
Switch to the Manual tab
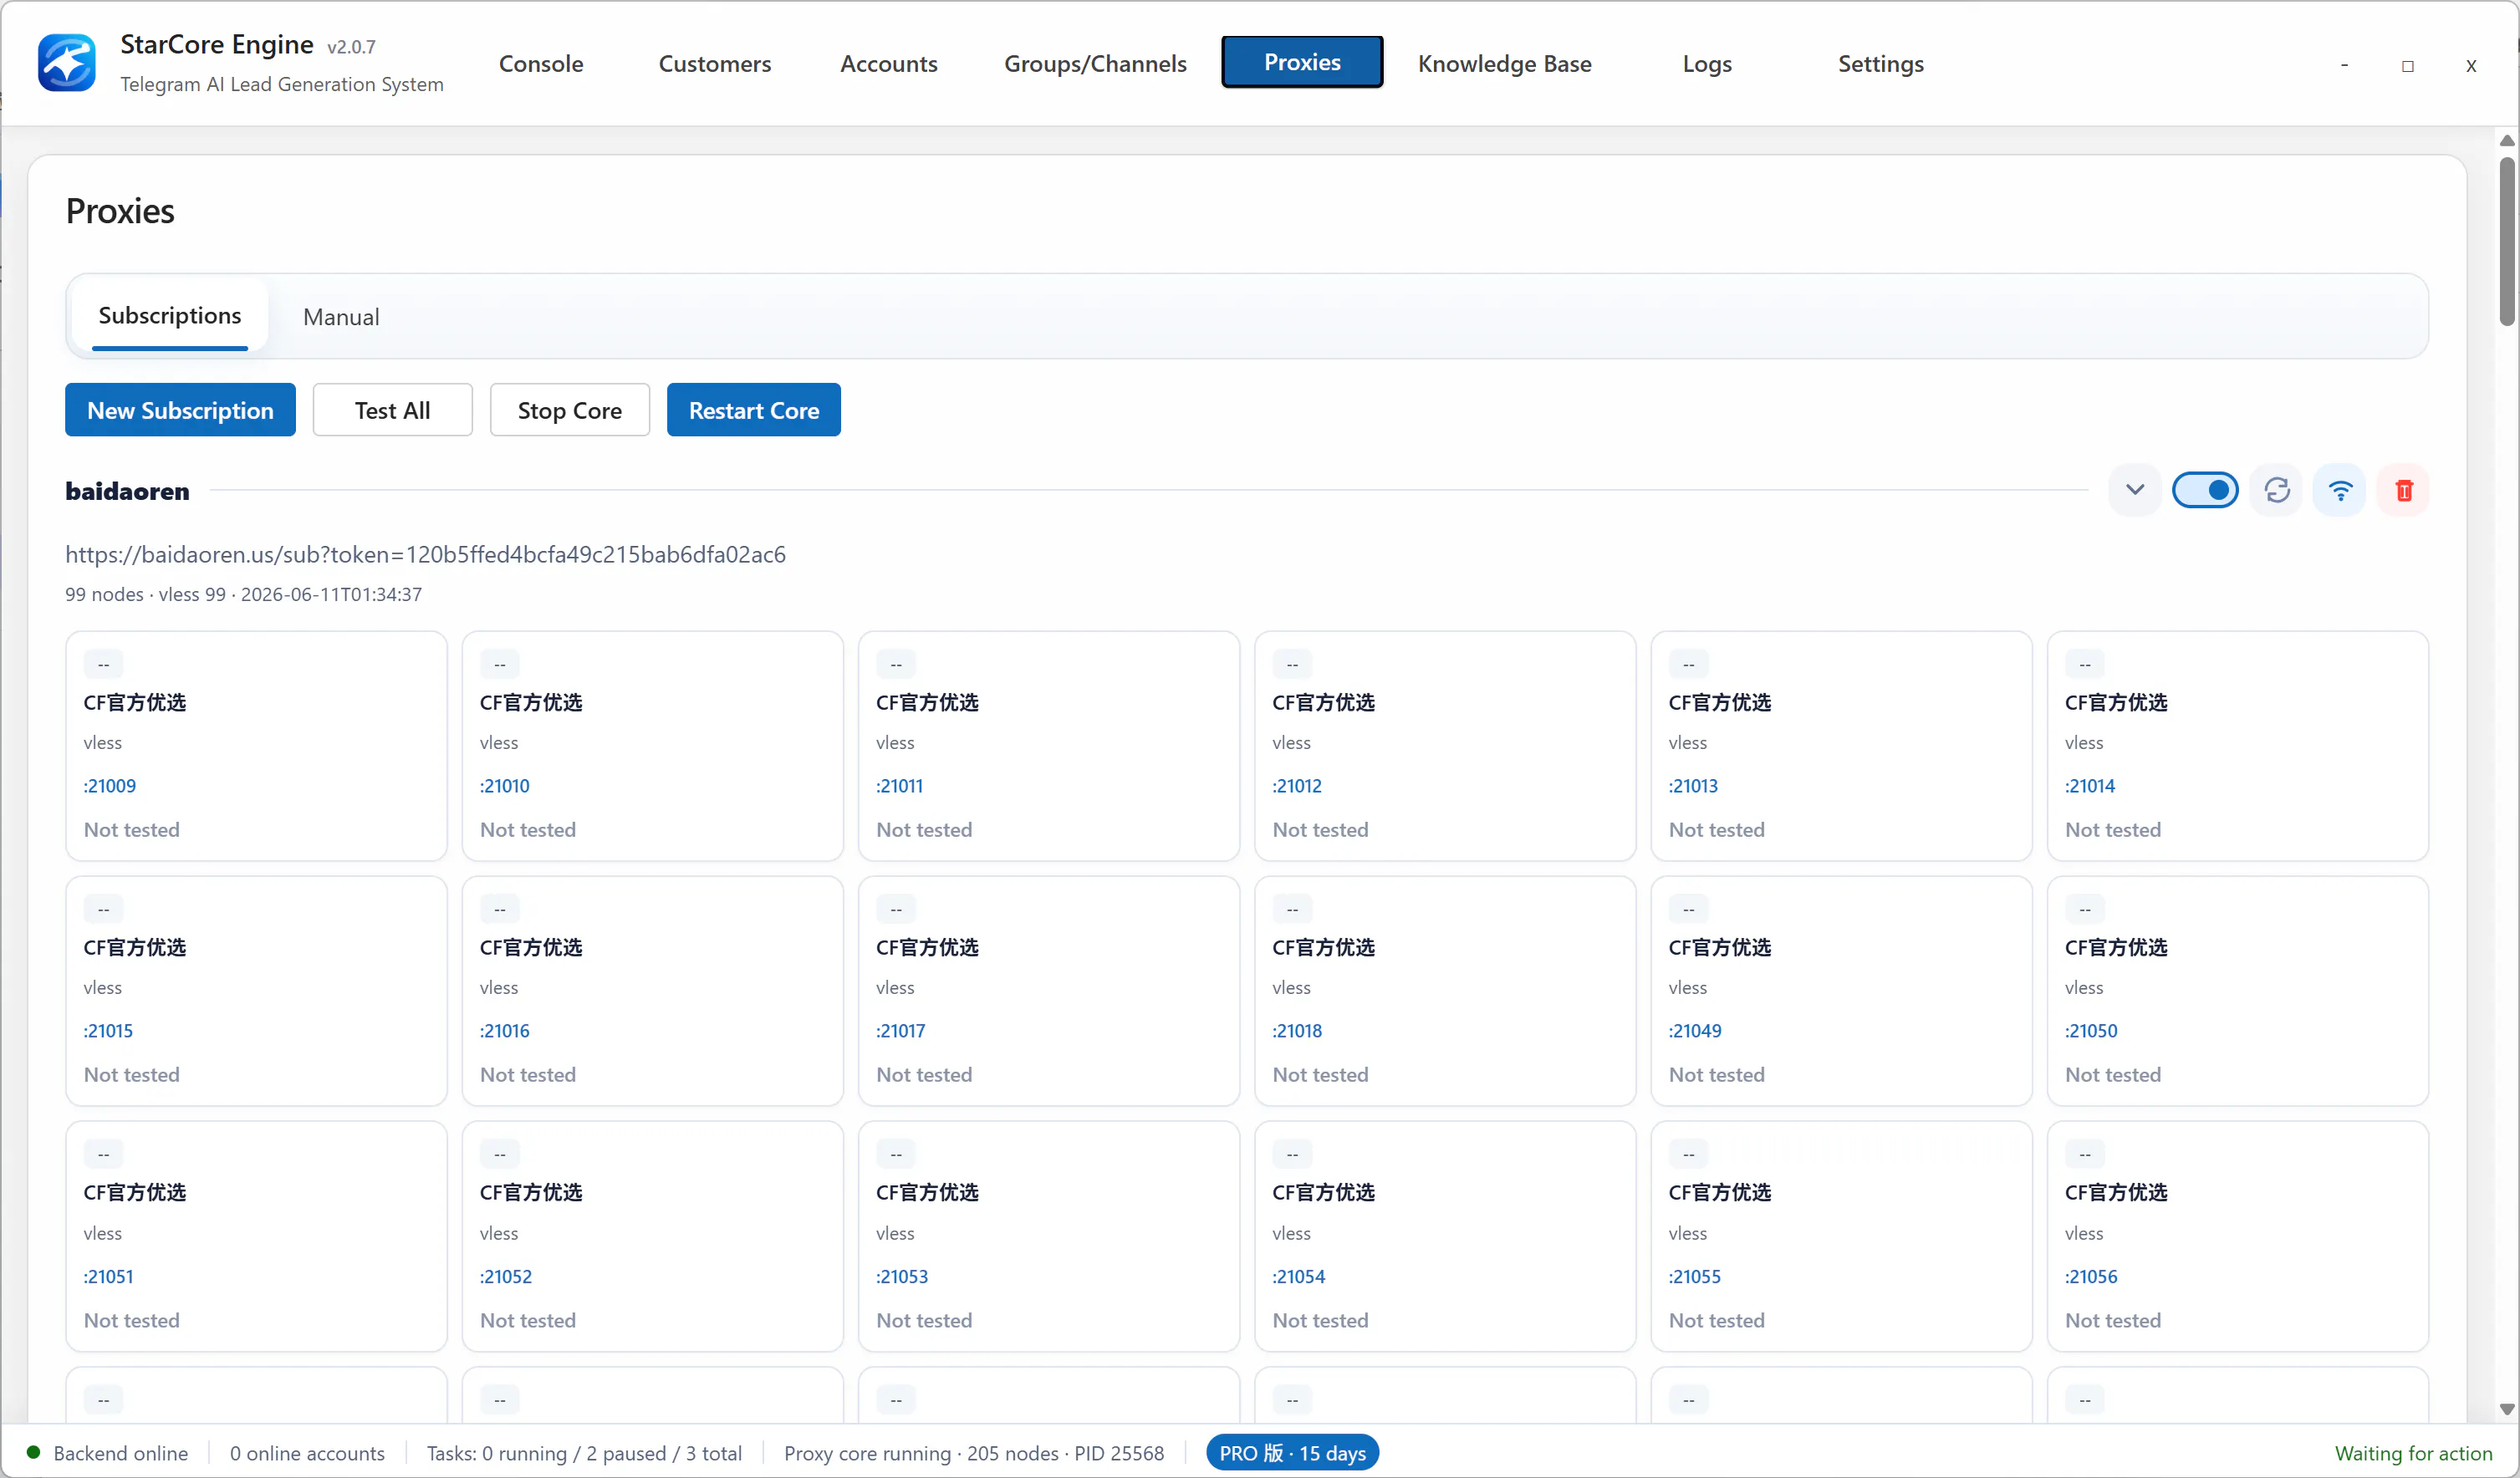[x=341, y=317]
